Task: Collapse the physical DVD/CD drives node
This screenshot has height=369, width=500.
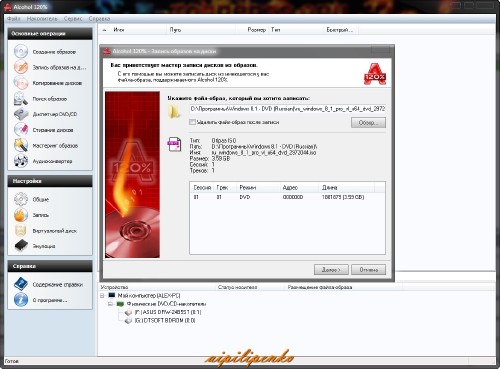Action: point(110,304)
